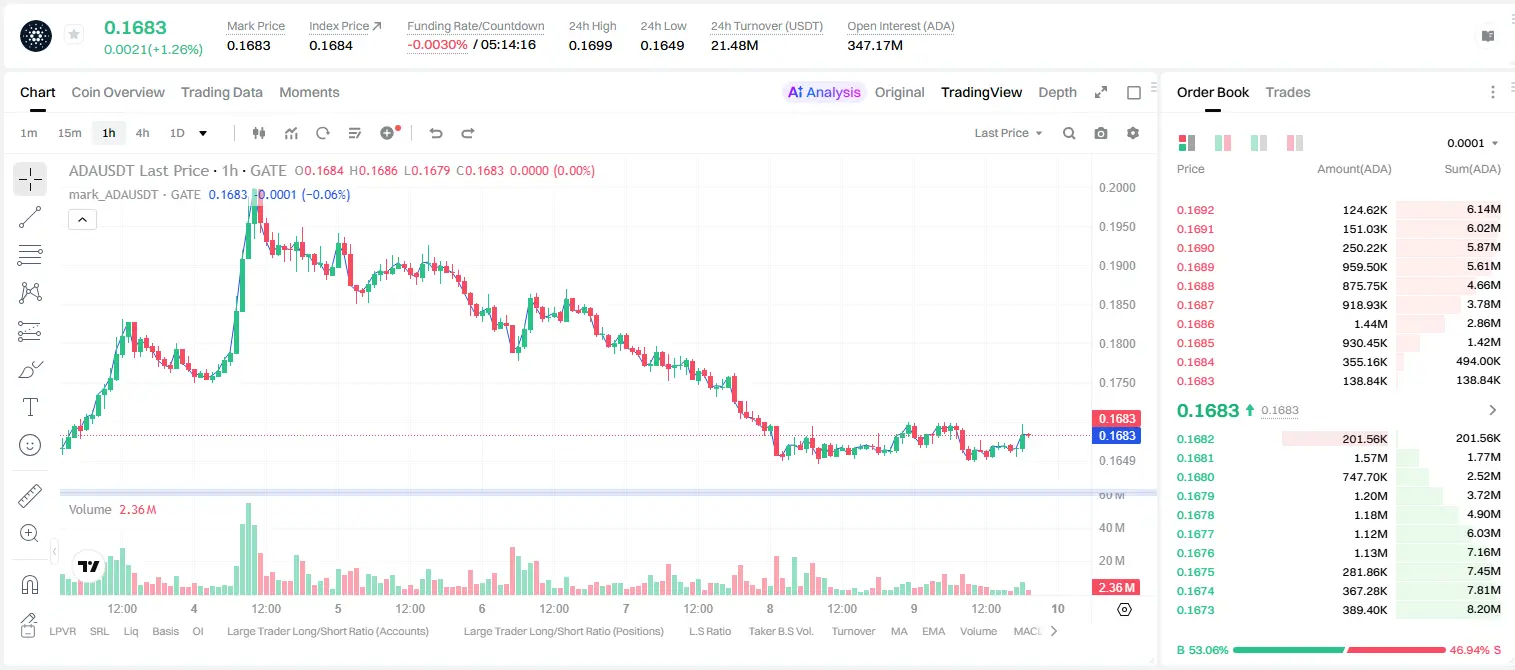
Task: Click the undo arrow in chart toolbar
Action: point(435,133)
